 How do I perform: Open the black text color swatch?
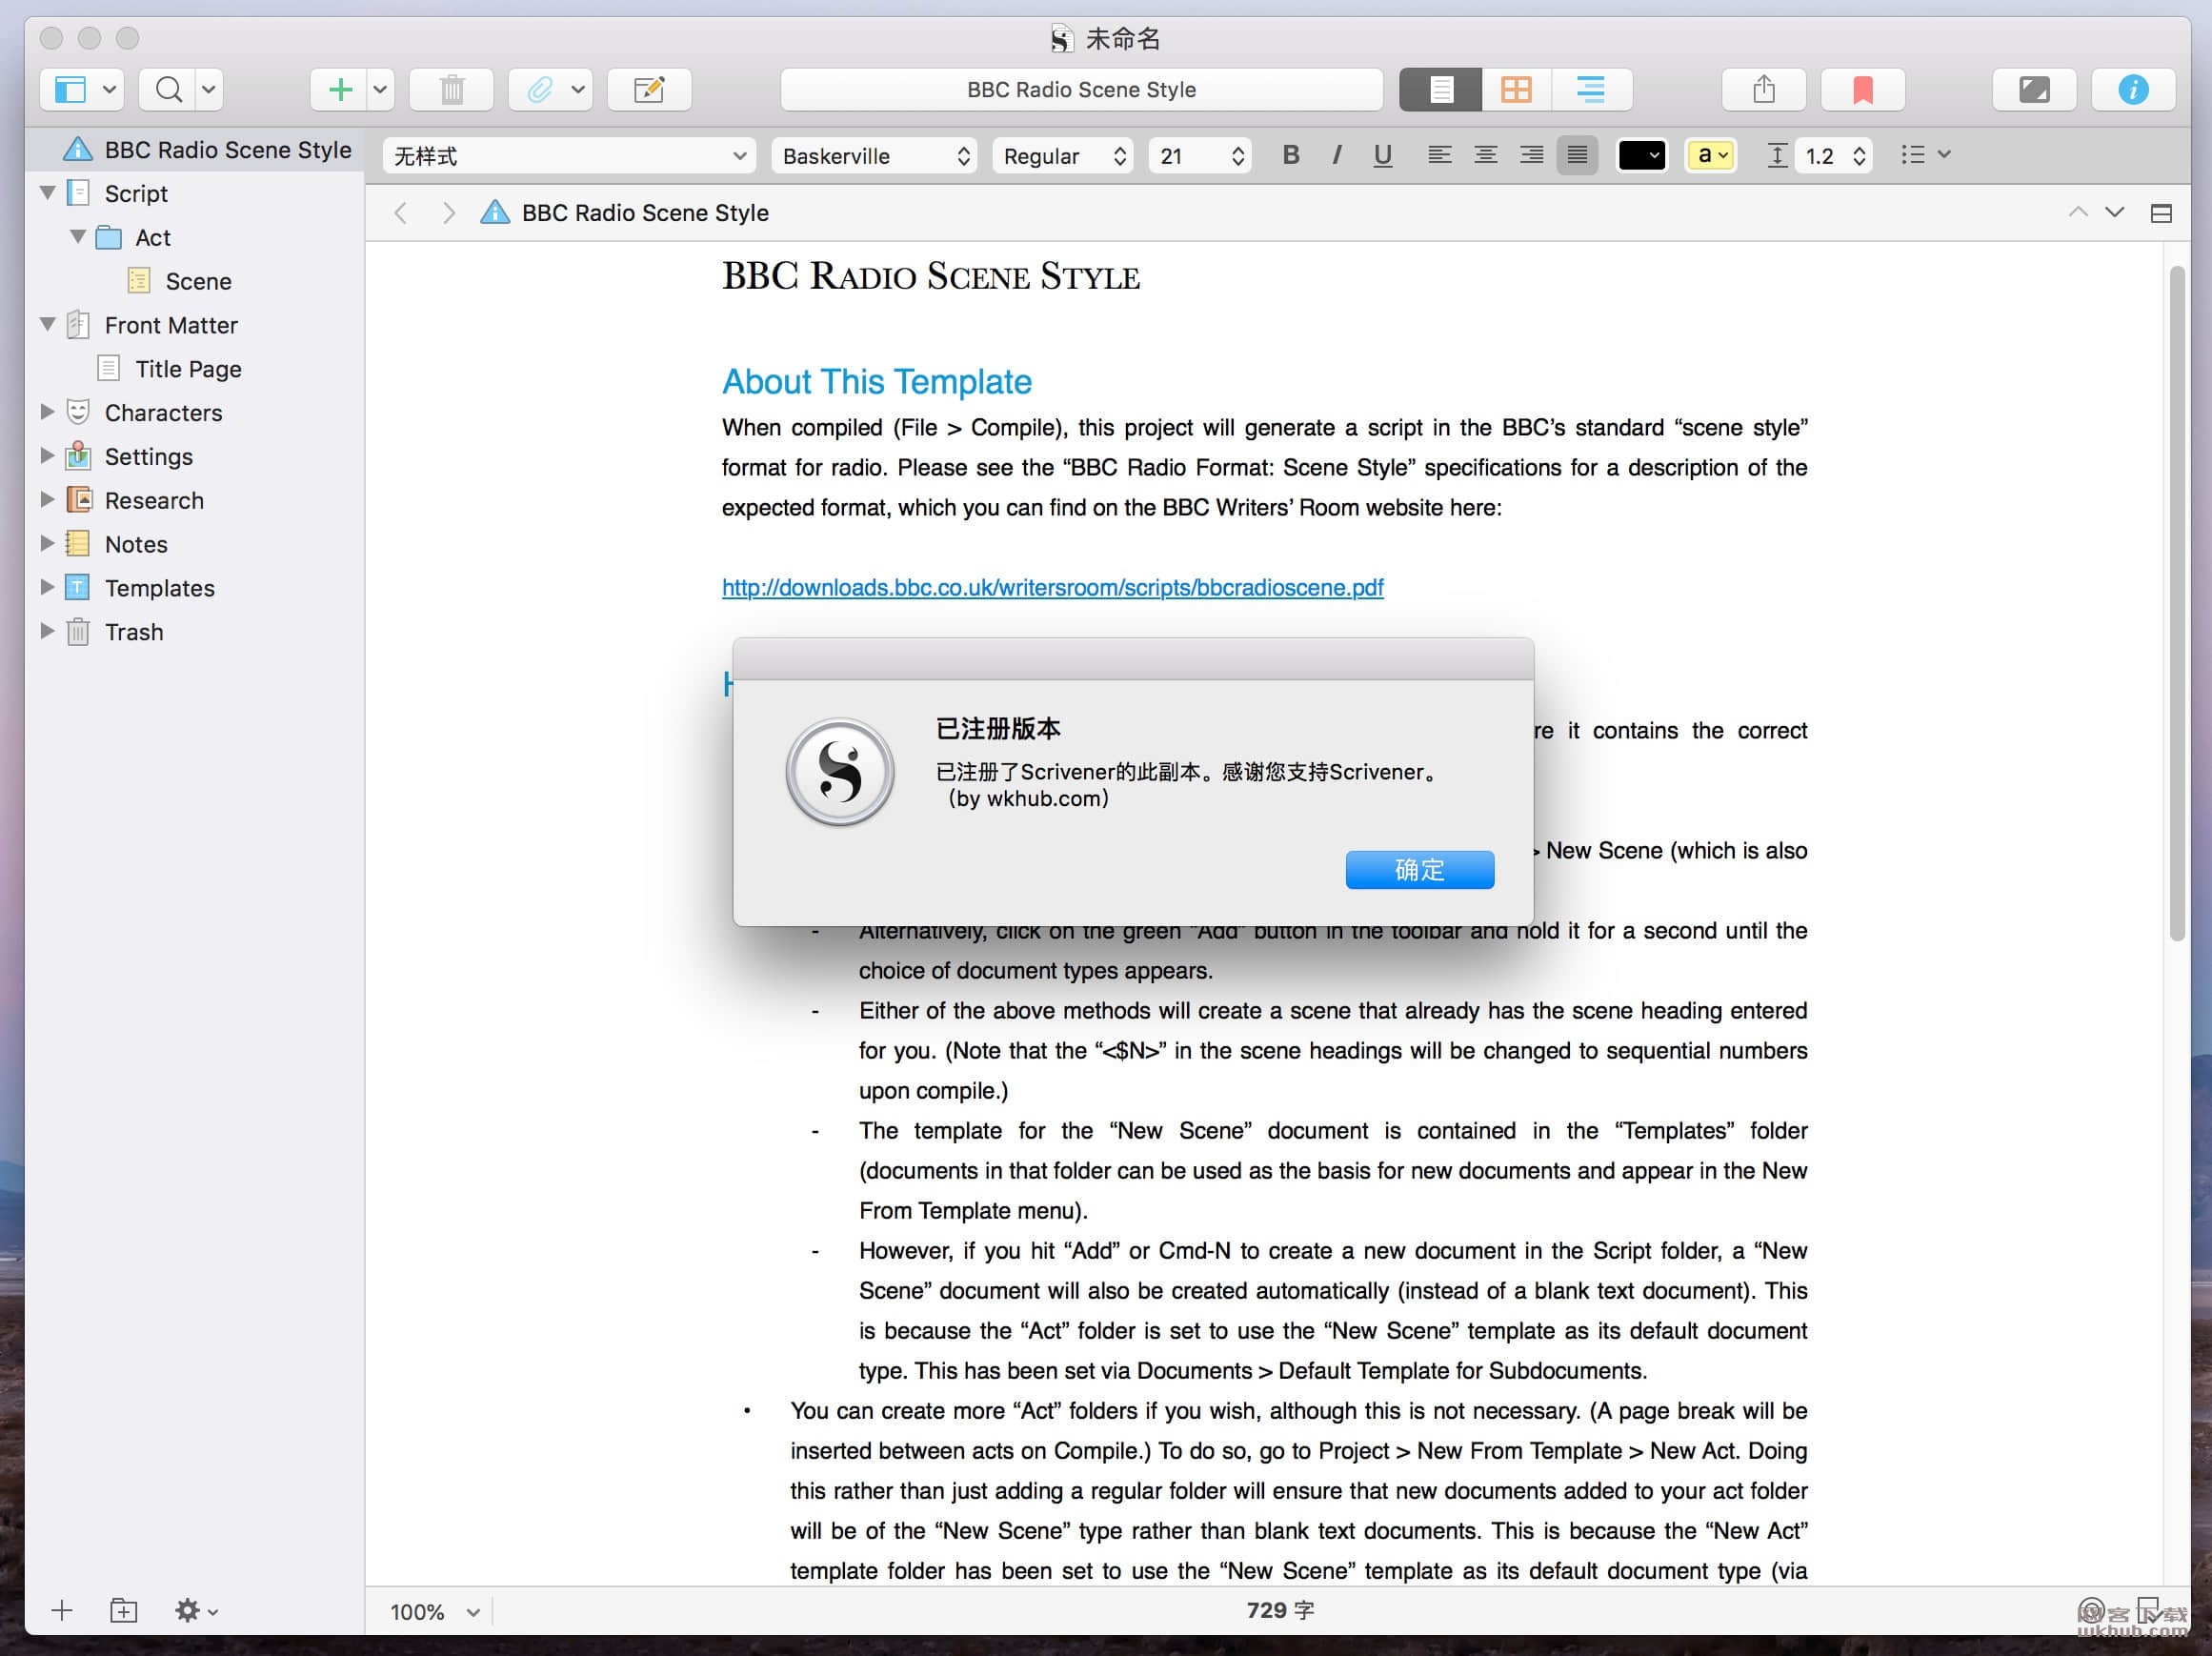(x=1641, y=155)
